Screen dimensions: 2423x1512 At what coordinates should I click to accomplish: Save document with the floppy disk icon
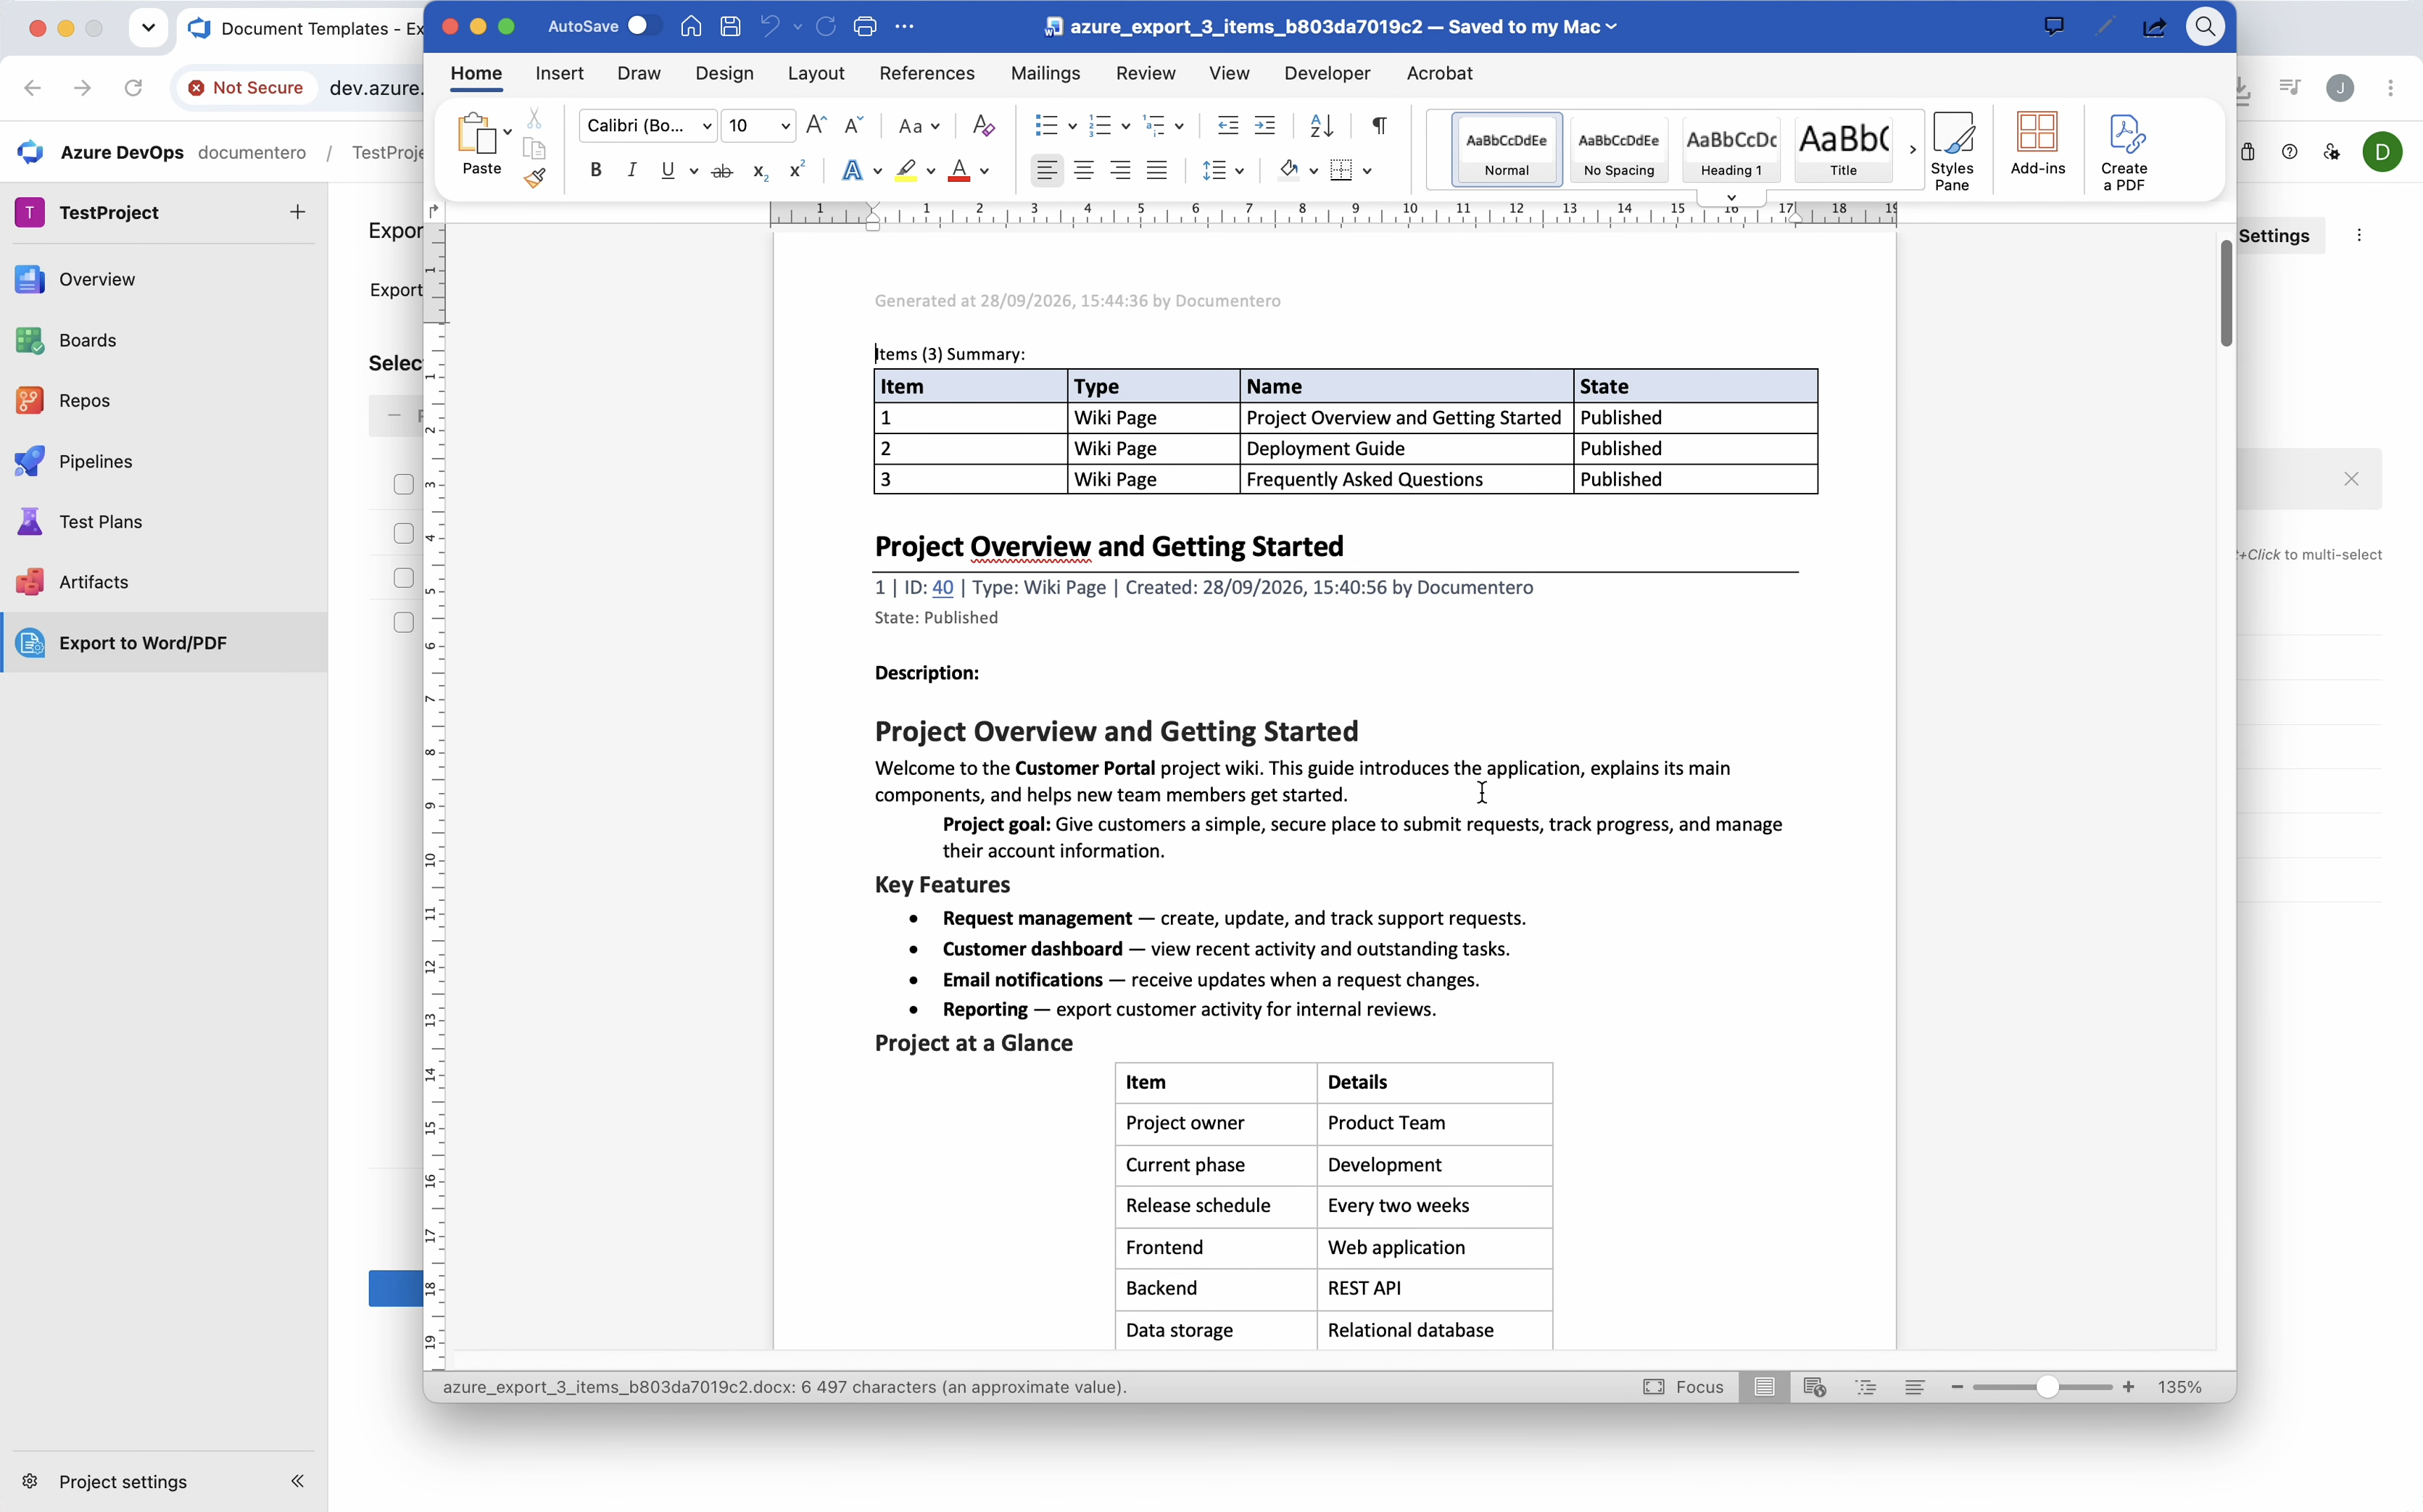pyautogui.click(x=731, y=27)
